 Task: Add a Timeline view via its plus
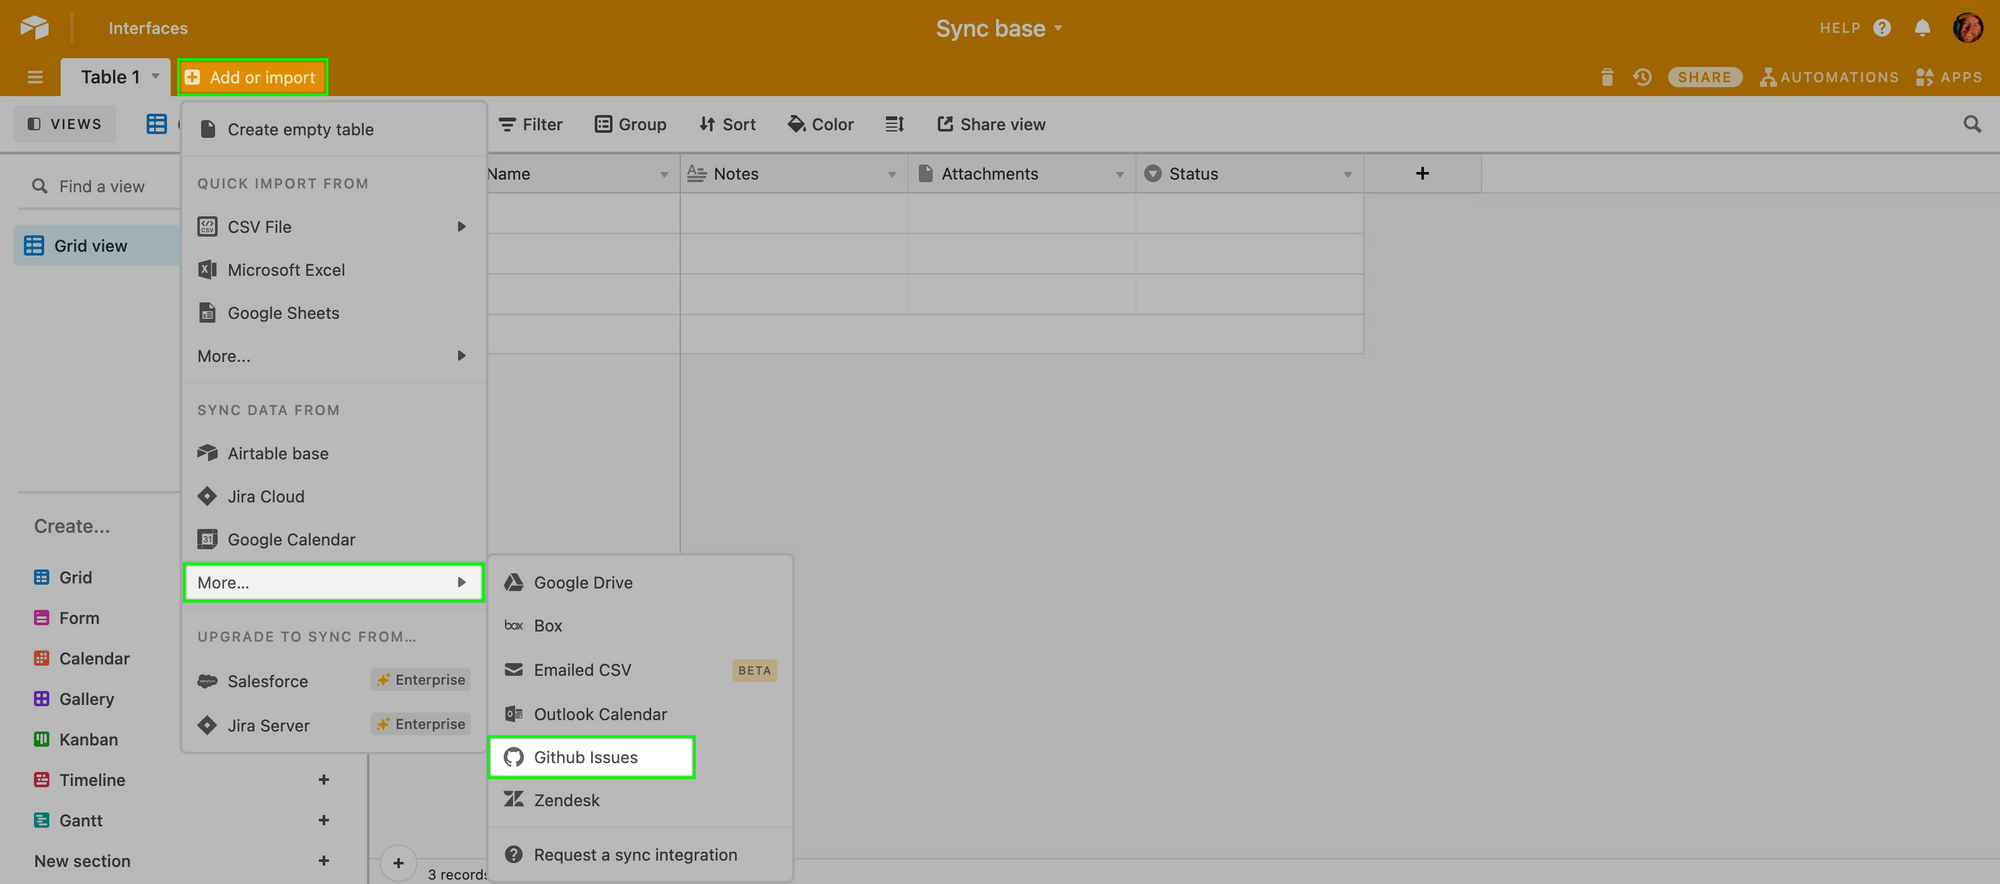click(324, 780)
